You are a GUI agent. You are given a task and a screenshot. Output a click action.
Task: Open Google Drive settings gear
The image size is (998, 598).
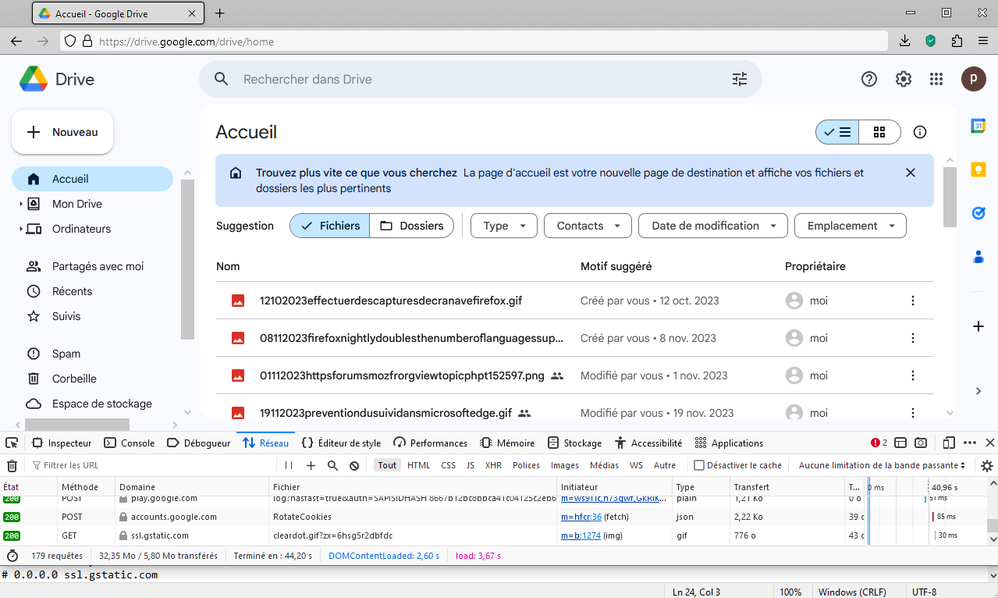click(903, 79)
